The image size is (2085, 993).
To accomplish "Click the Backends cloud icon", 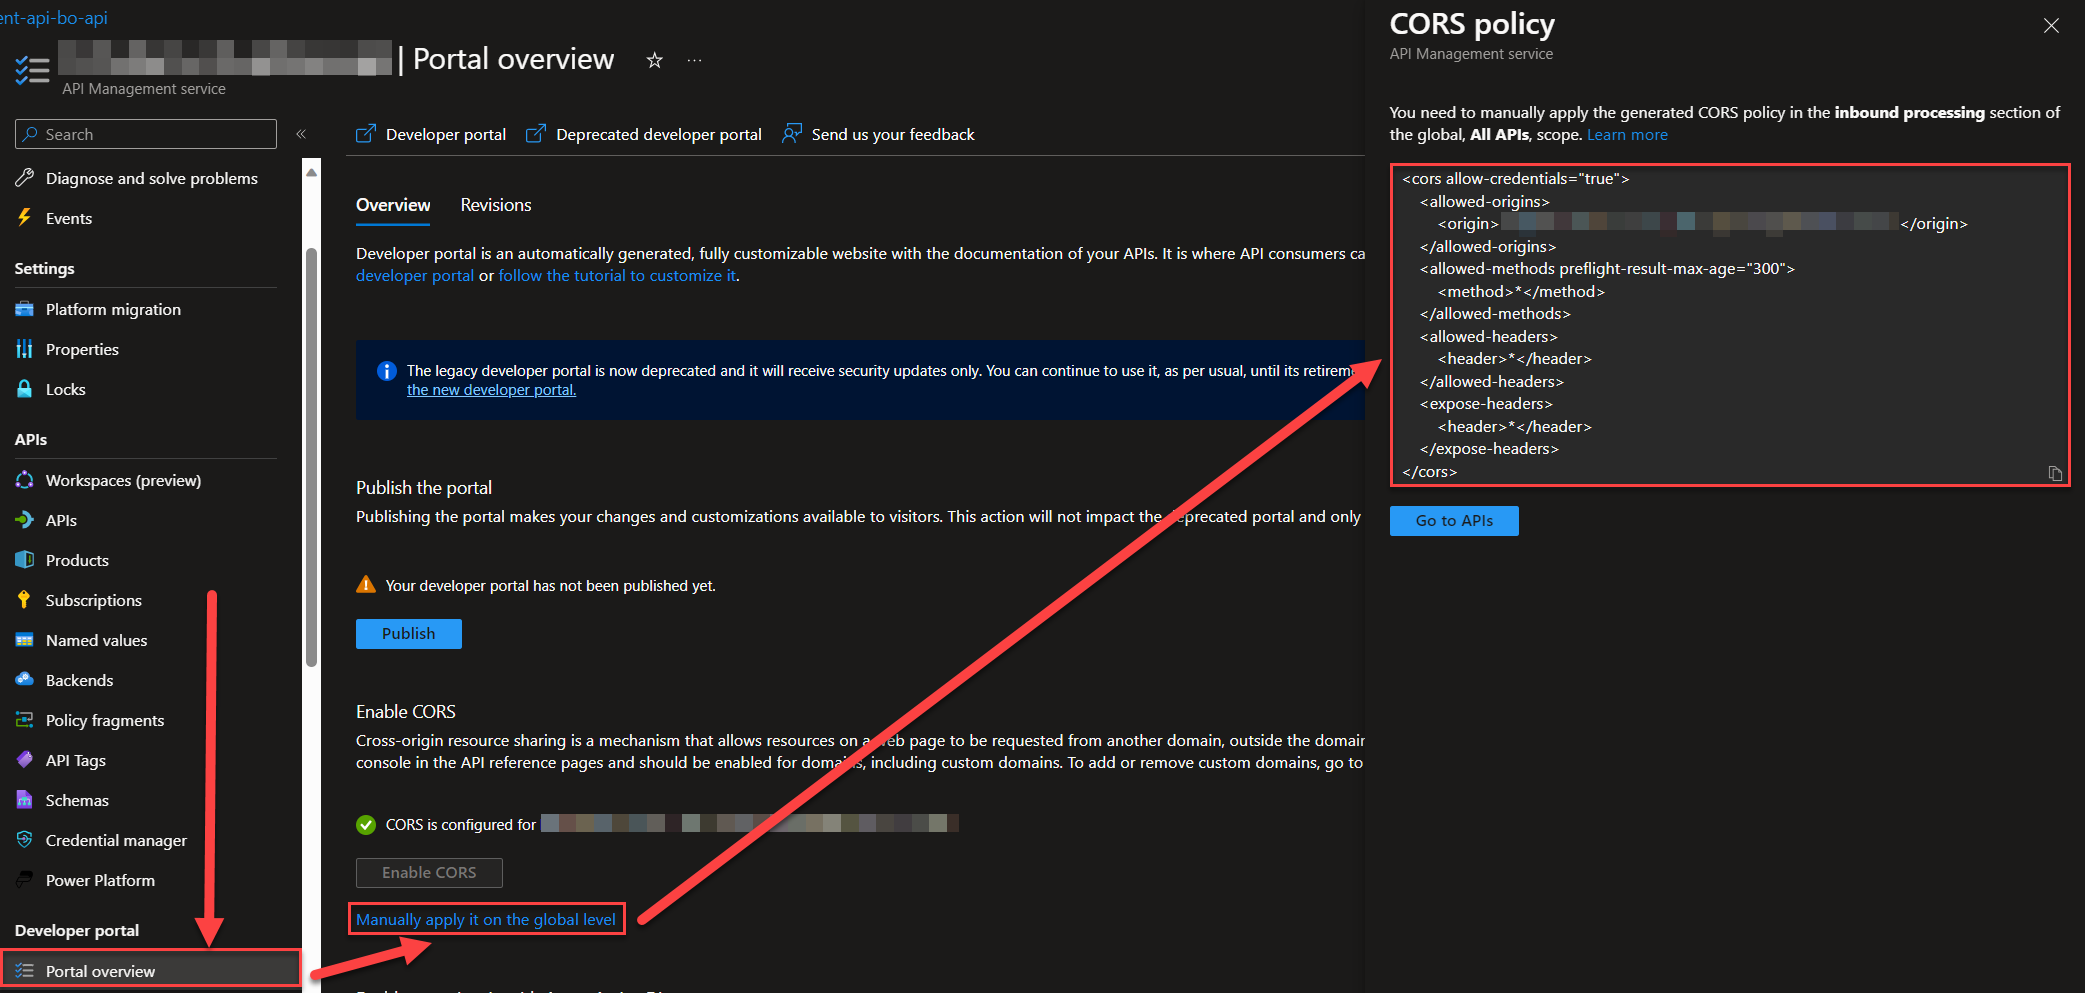I will (x=25, y=680).
